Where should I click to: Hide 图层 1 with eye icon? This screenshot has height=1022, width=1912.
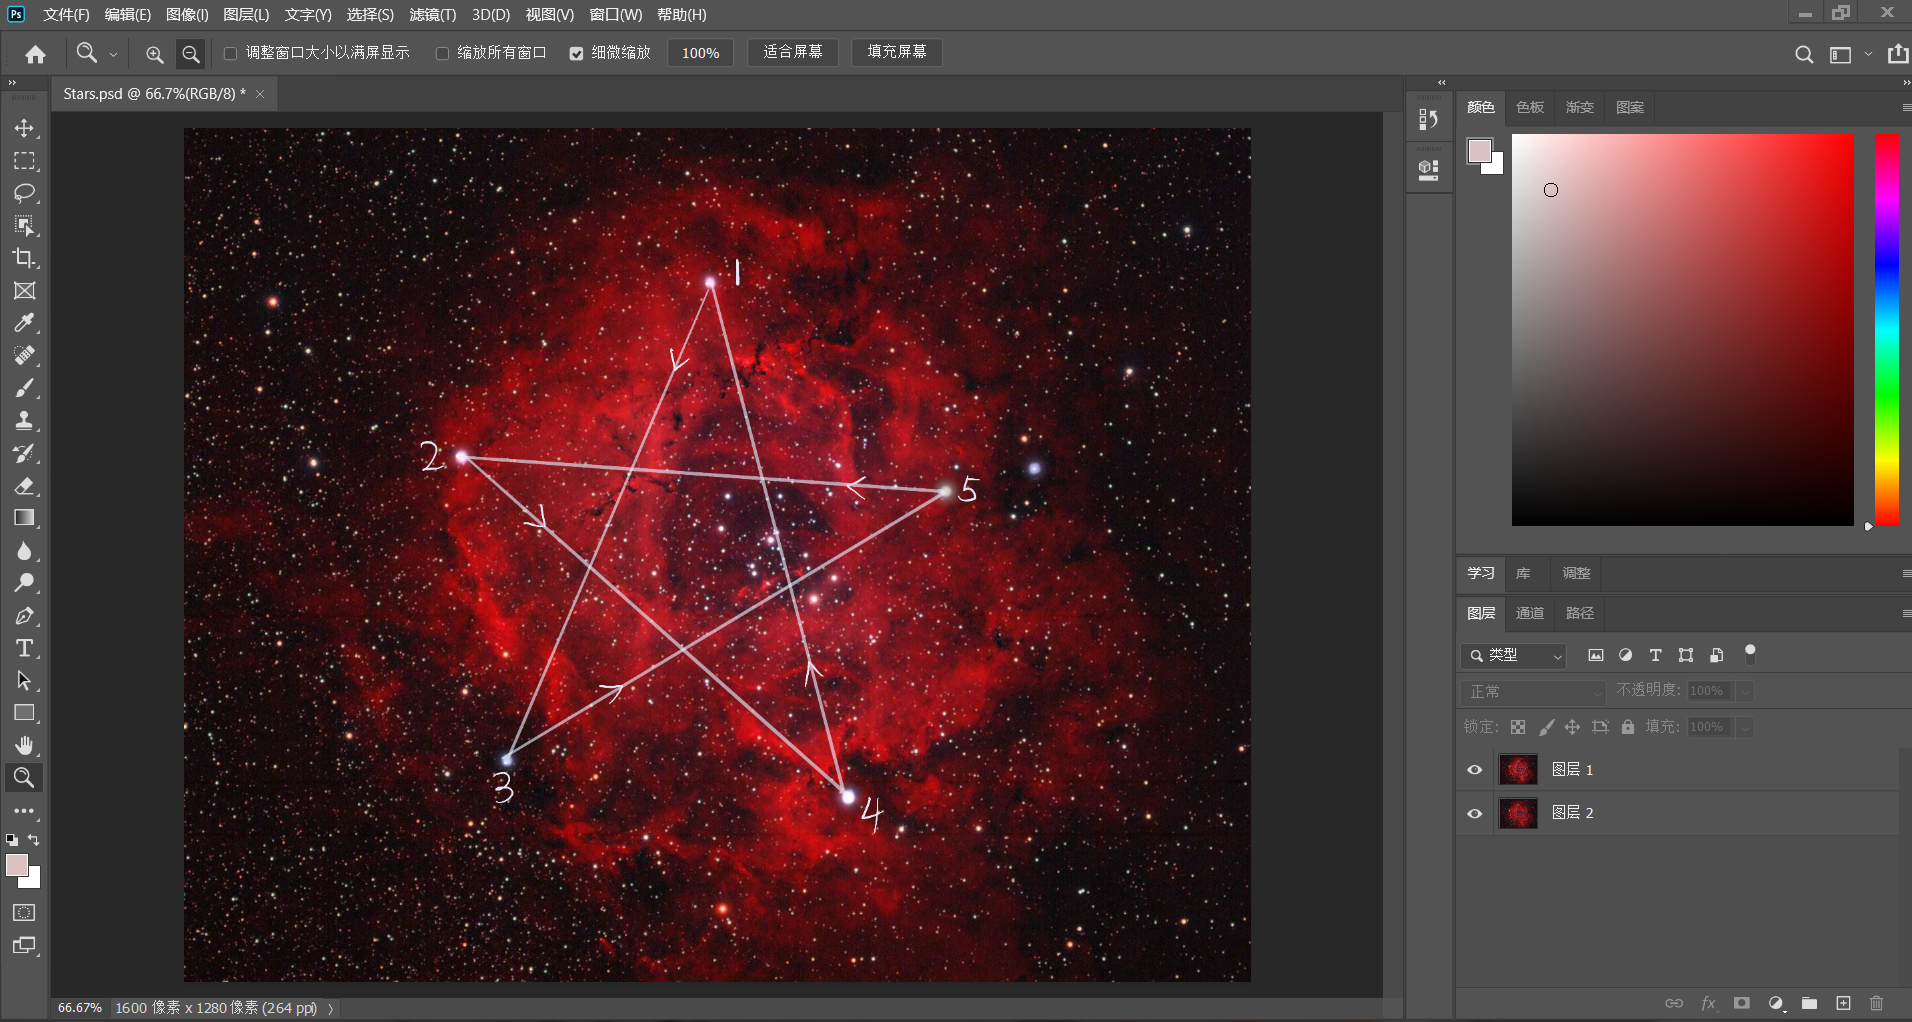point(1474,770)
